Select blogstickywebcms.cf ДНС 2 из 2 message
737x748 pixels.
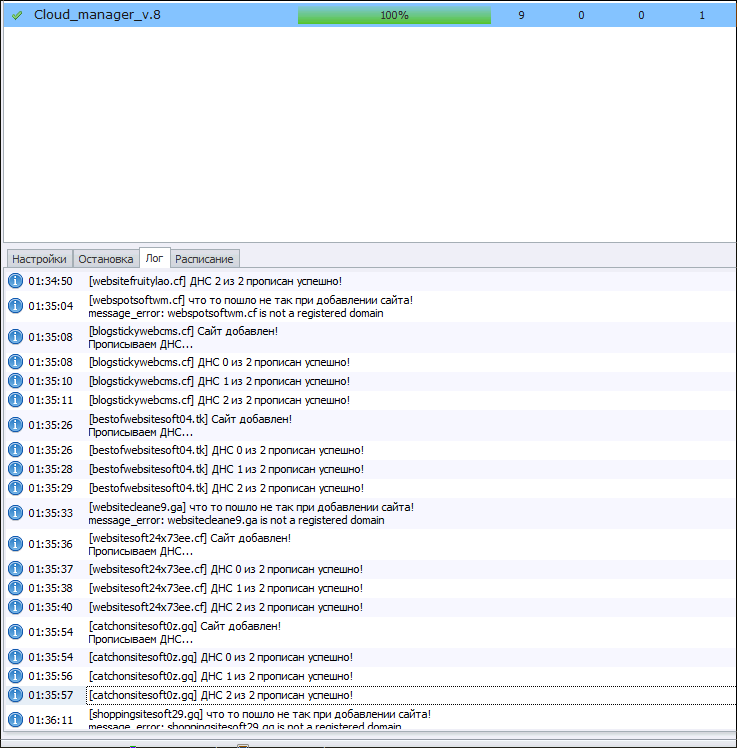pyautogui.click(x=219, y=400)
